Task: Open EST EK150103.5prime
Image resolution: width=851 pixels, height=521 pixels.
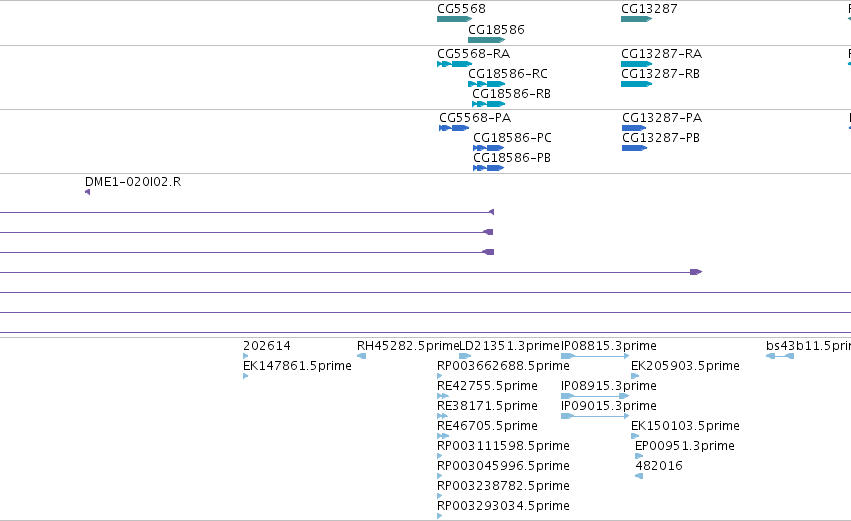Action: pos(685,426)
